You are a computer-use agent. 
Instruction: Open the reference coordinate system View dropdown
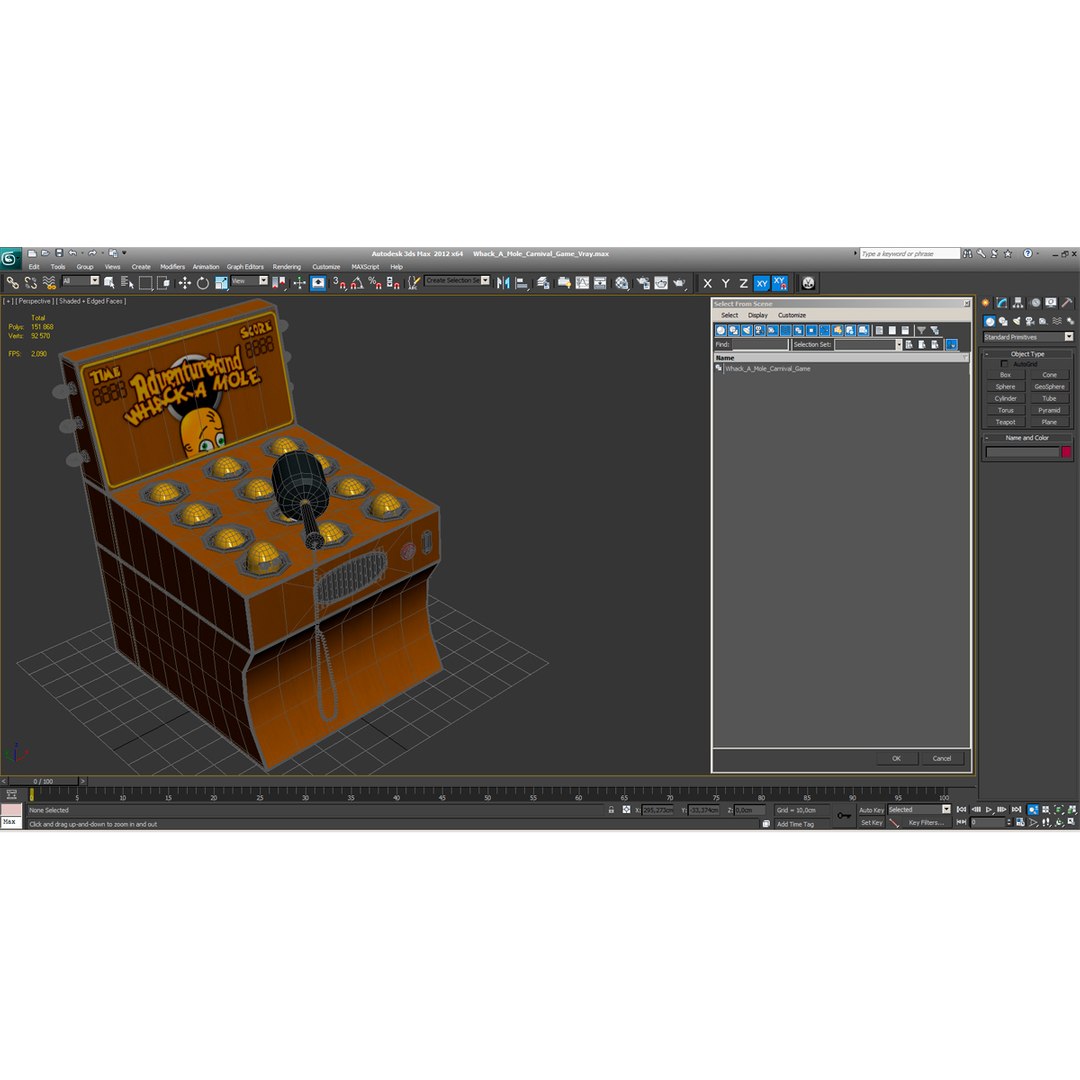[x=249, y=281]
